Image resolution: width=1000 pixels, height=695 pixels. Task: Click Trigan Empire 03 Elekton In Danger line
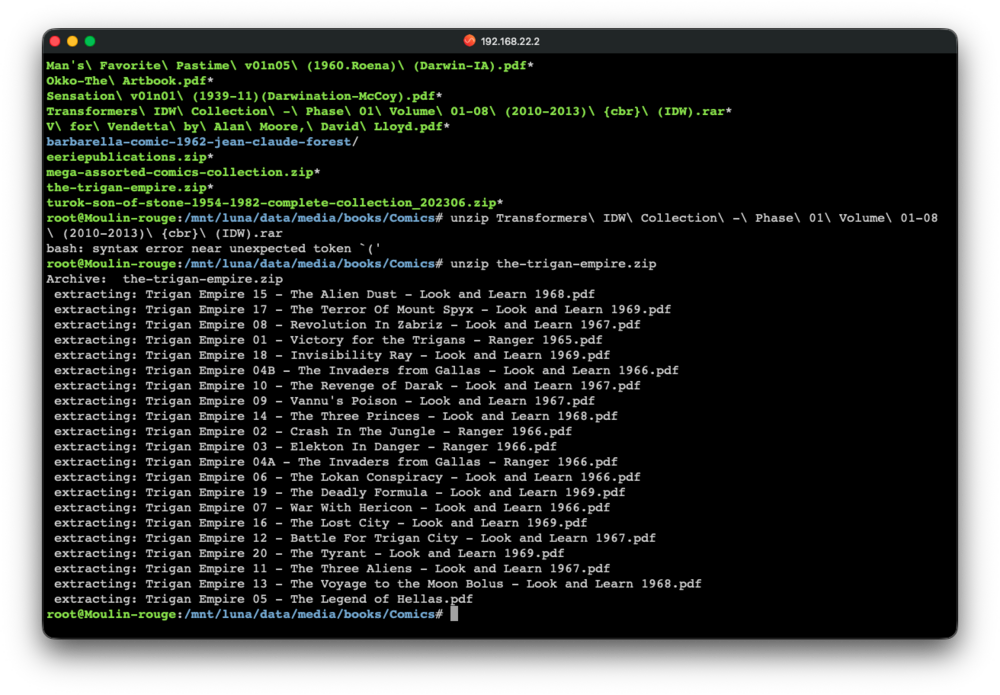(305, 447)
